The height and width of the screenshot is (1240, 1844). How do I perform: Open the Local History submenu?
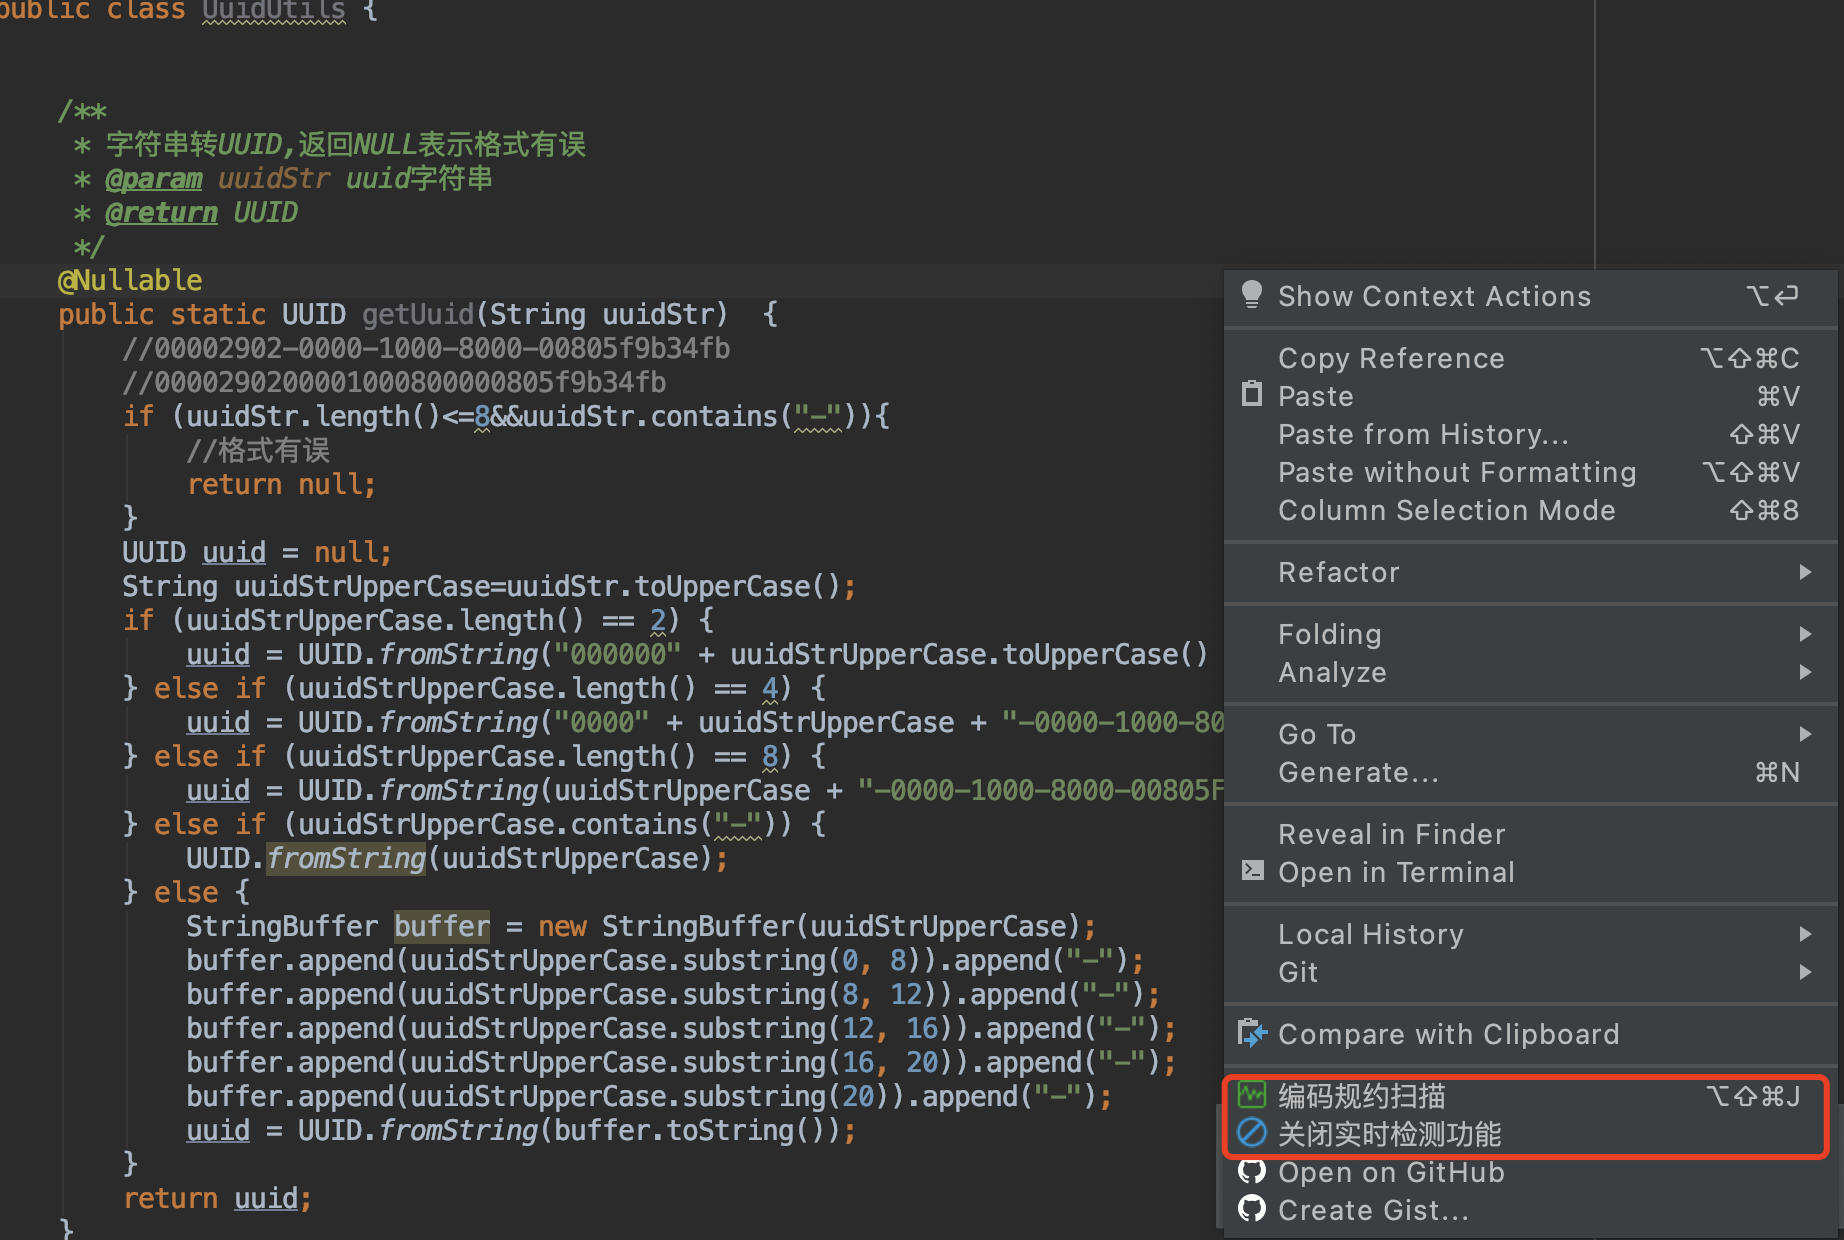(1370, 934)
